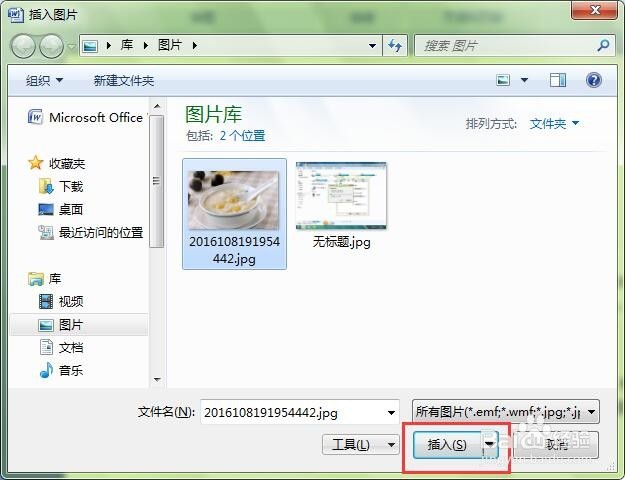Expand the arrow before 库 in address bar
Screen dimensions: 625x480
[x=108, y=46]
